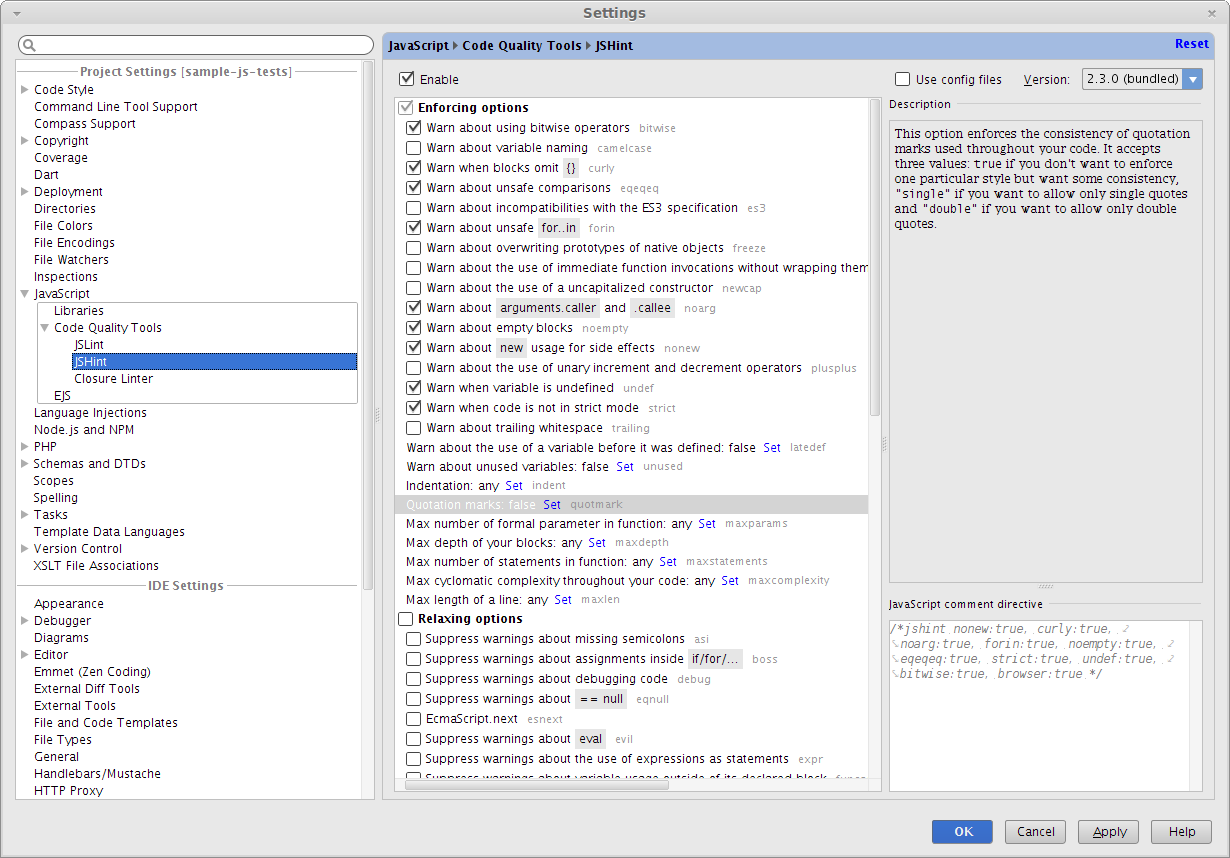1230x858 pixels.
Task: Select Closure Linter in the settings tree
Action: 114,379
